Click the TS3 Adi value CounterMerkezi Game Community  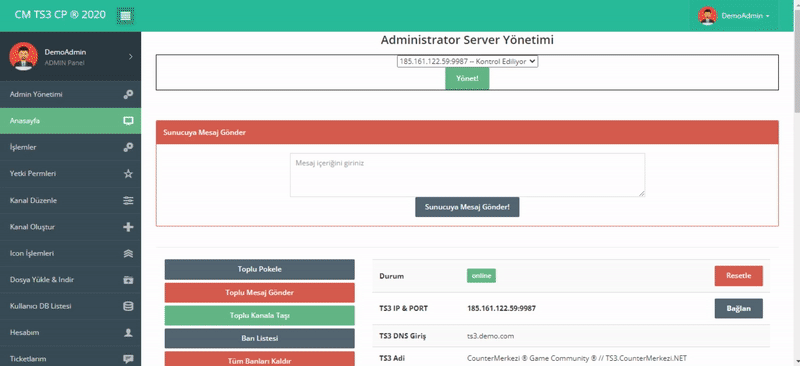[x=577, y=358]
